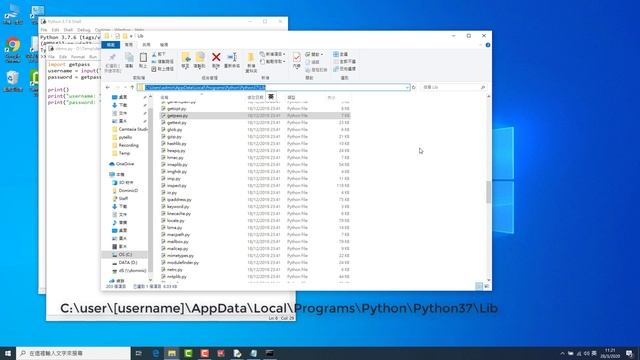Click the Explorer Help question icon
640x360 pixels.
point(488,45)
